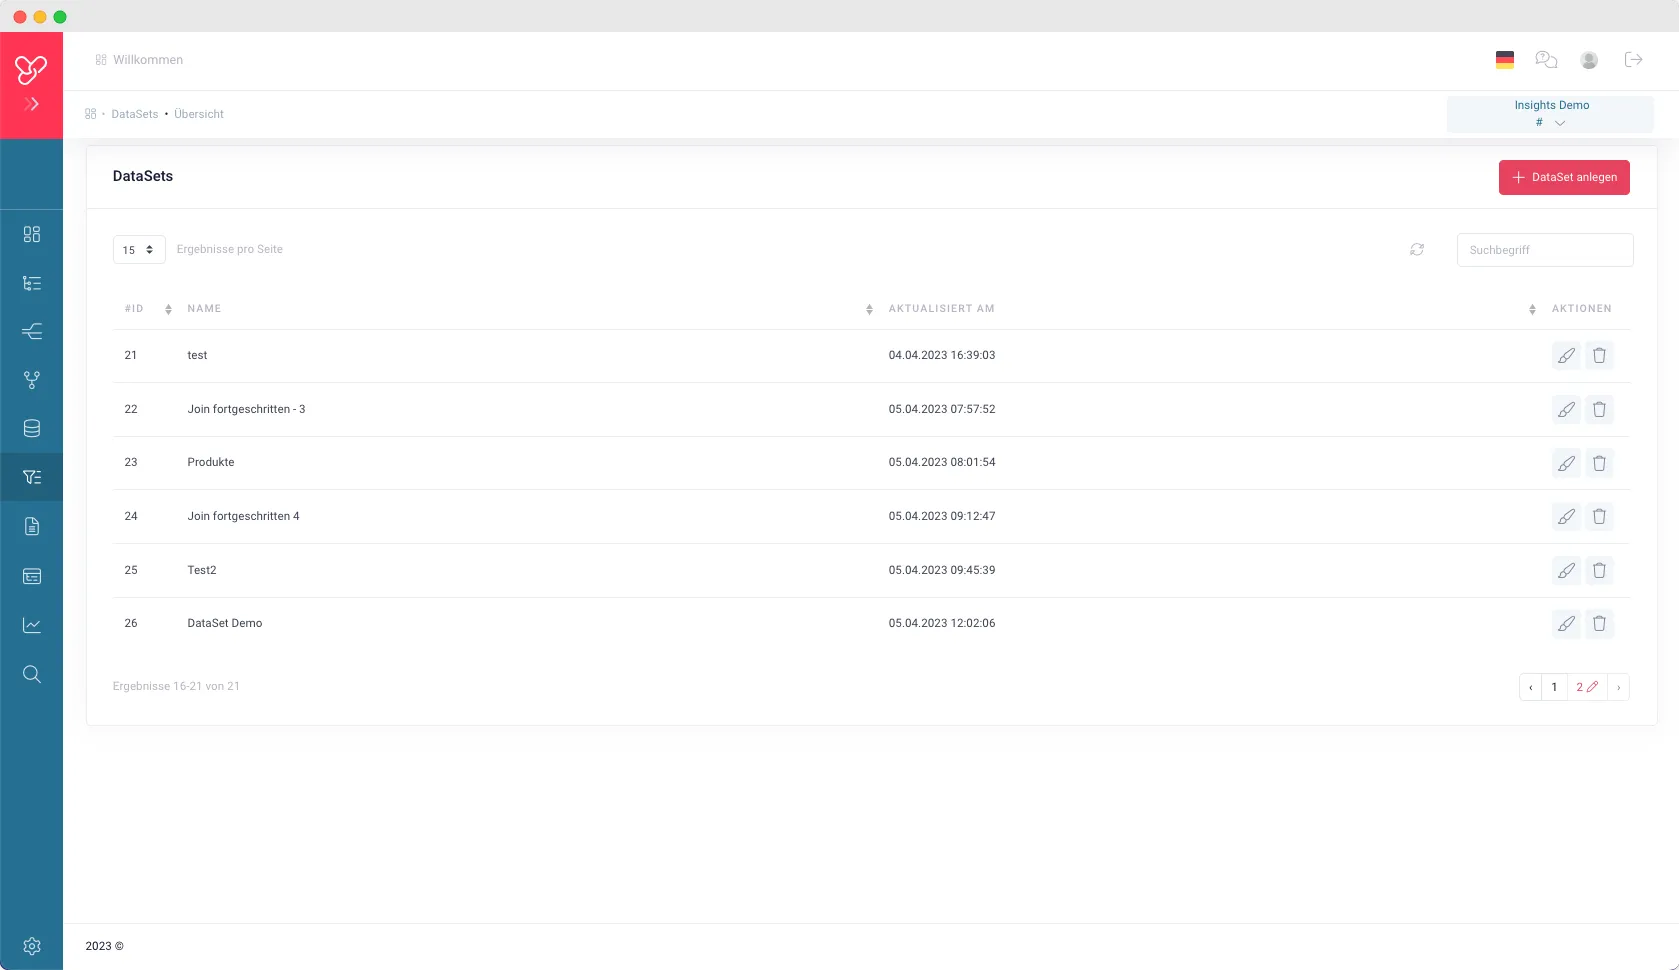The image size is (1679, 970).
Task: Click the breadcrumb home grid icon
Action: (91, 114)
